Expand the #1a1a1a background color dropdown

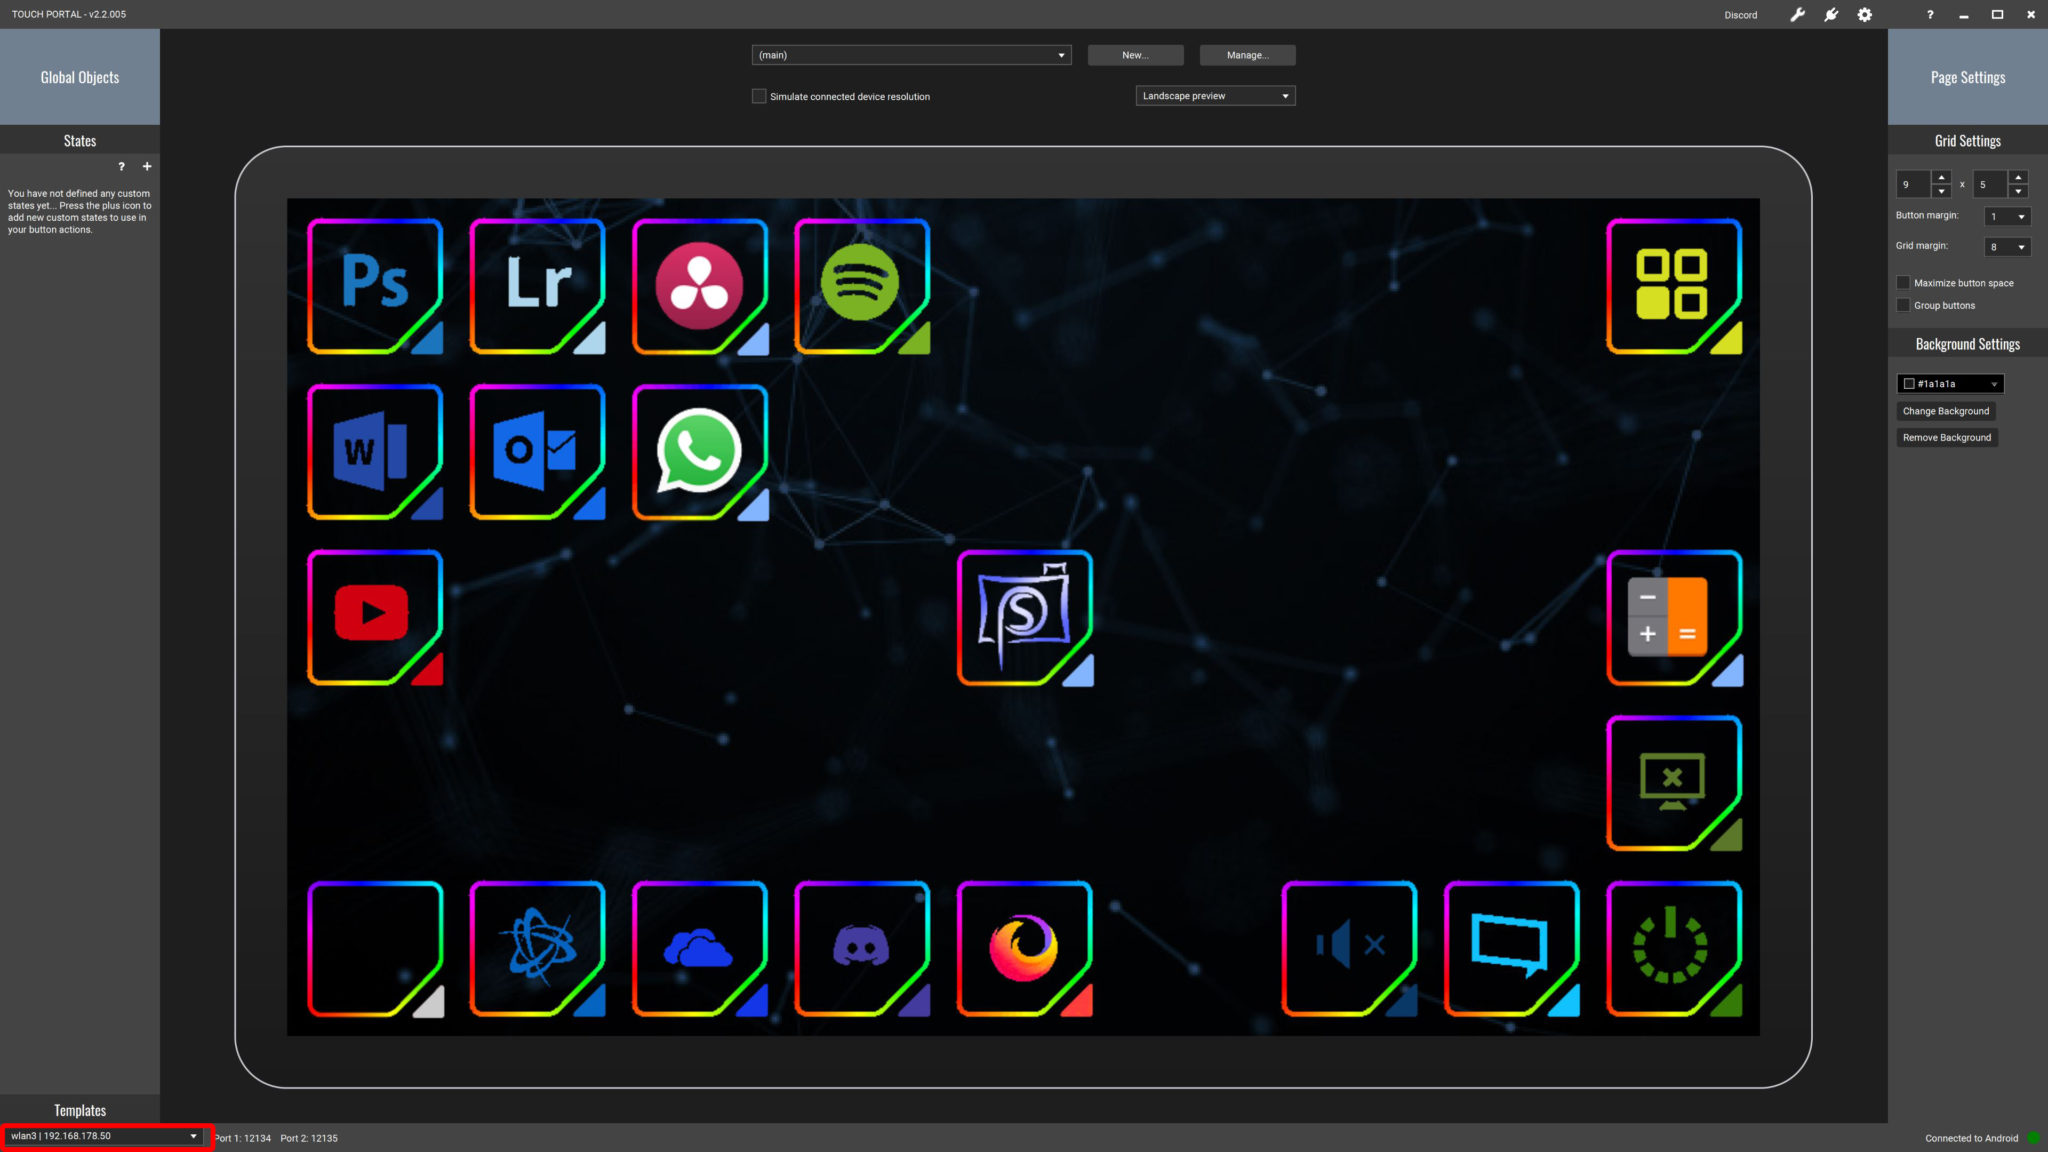[x=1950, y=384]
